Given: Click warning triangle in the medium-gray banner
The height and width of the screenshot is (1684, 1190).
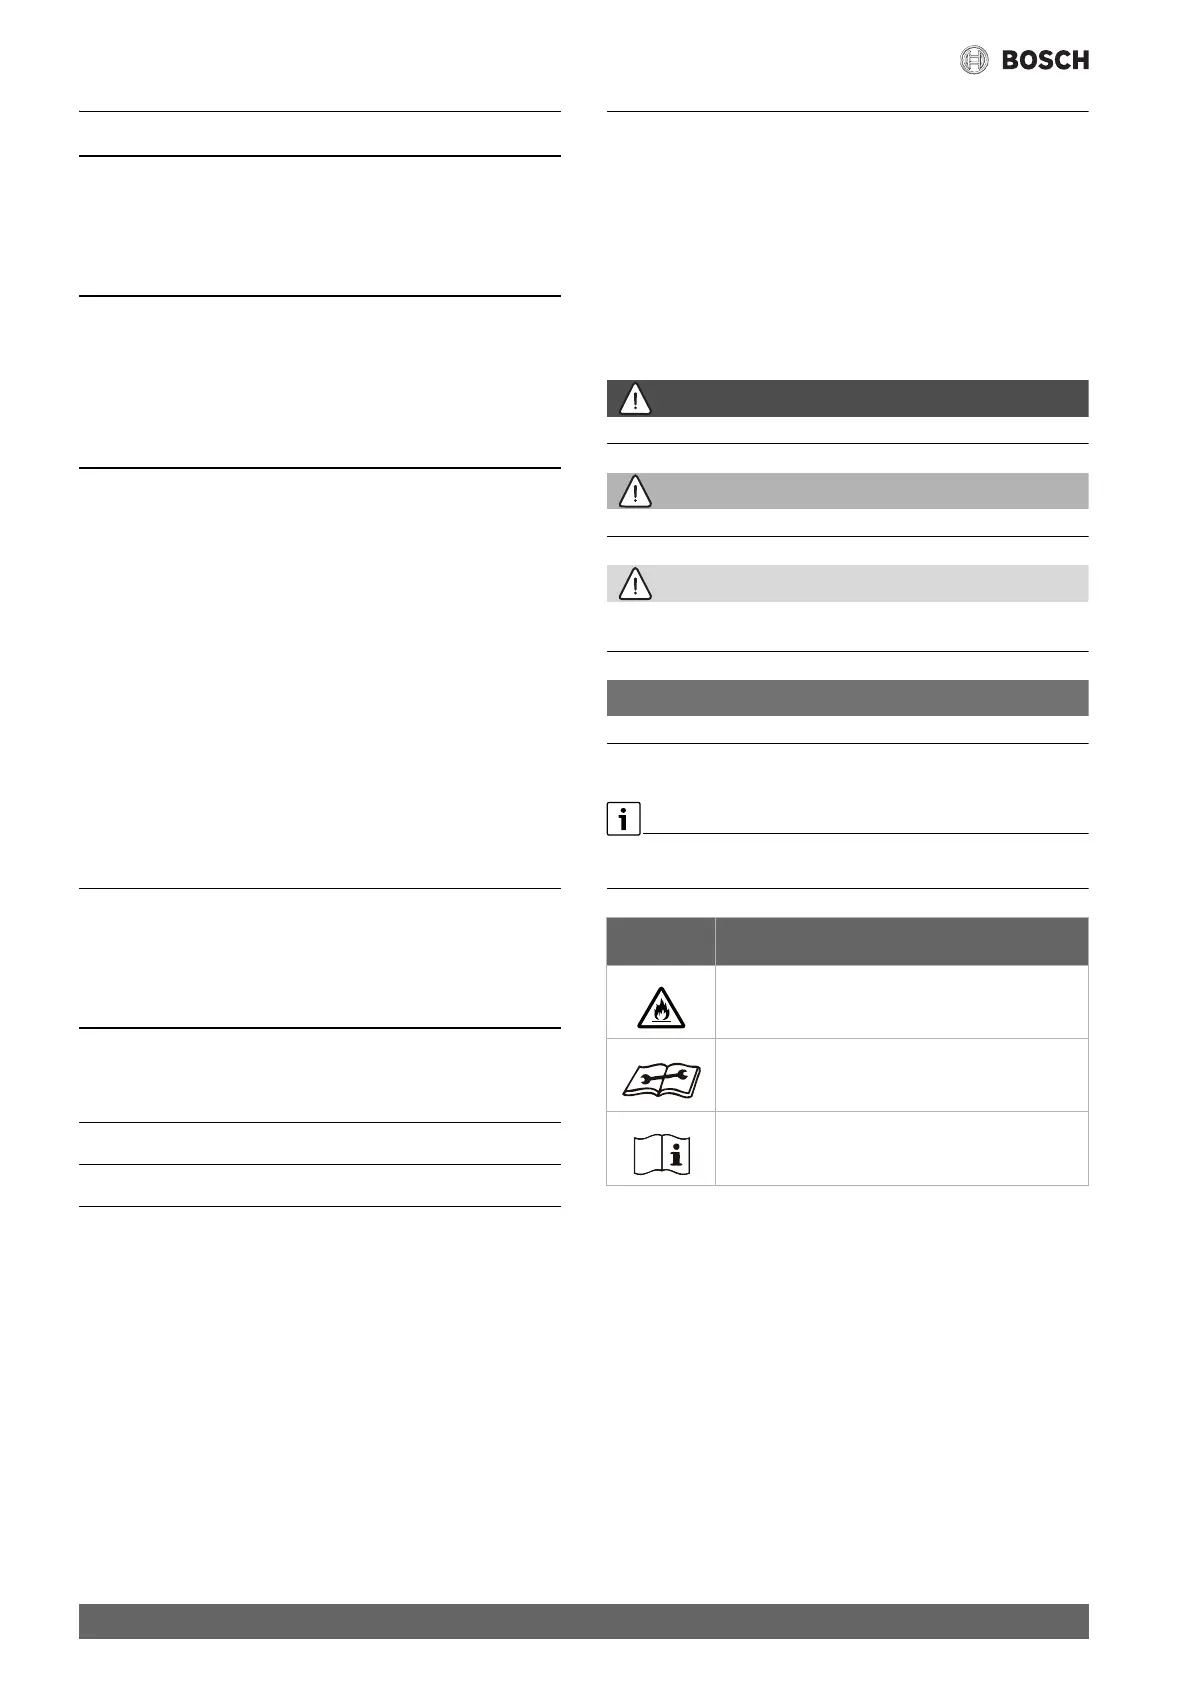Looking at the screenshot, I should point(635,491).
